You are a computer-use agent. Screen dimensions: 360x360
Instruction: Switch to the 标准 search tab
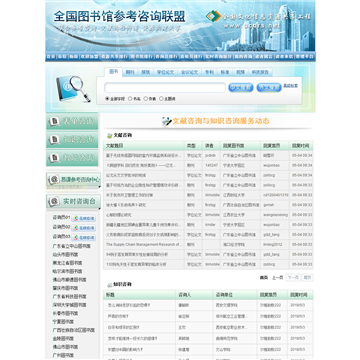pyautogui.click(x=225, y=72)
